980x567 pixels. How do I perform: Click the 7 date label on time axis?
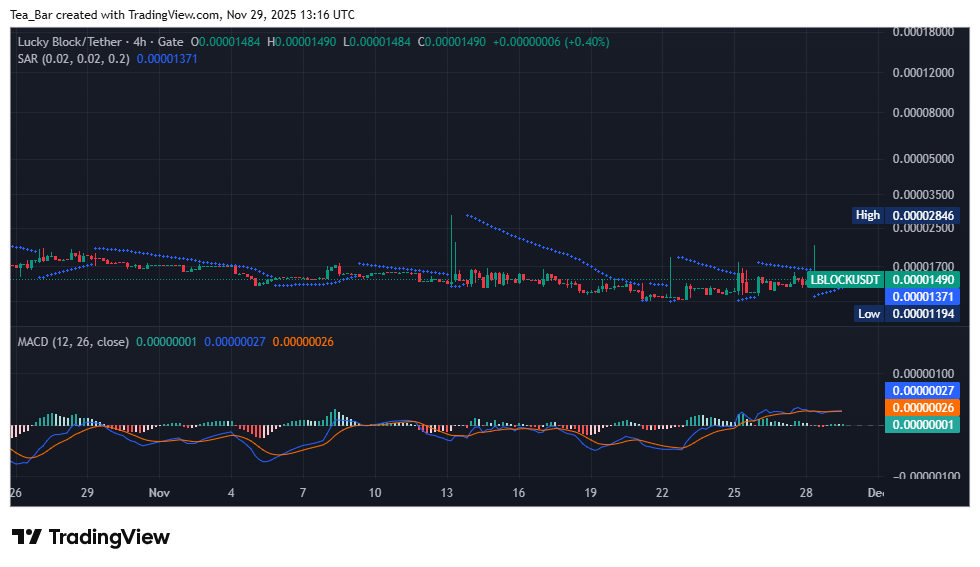[303, 493]
